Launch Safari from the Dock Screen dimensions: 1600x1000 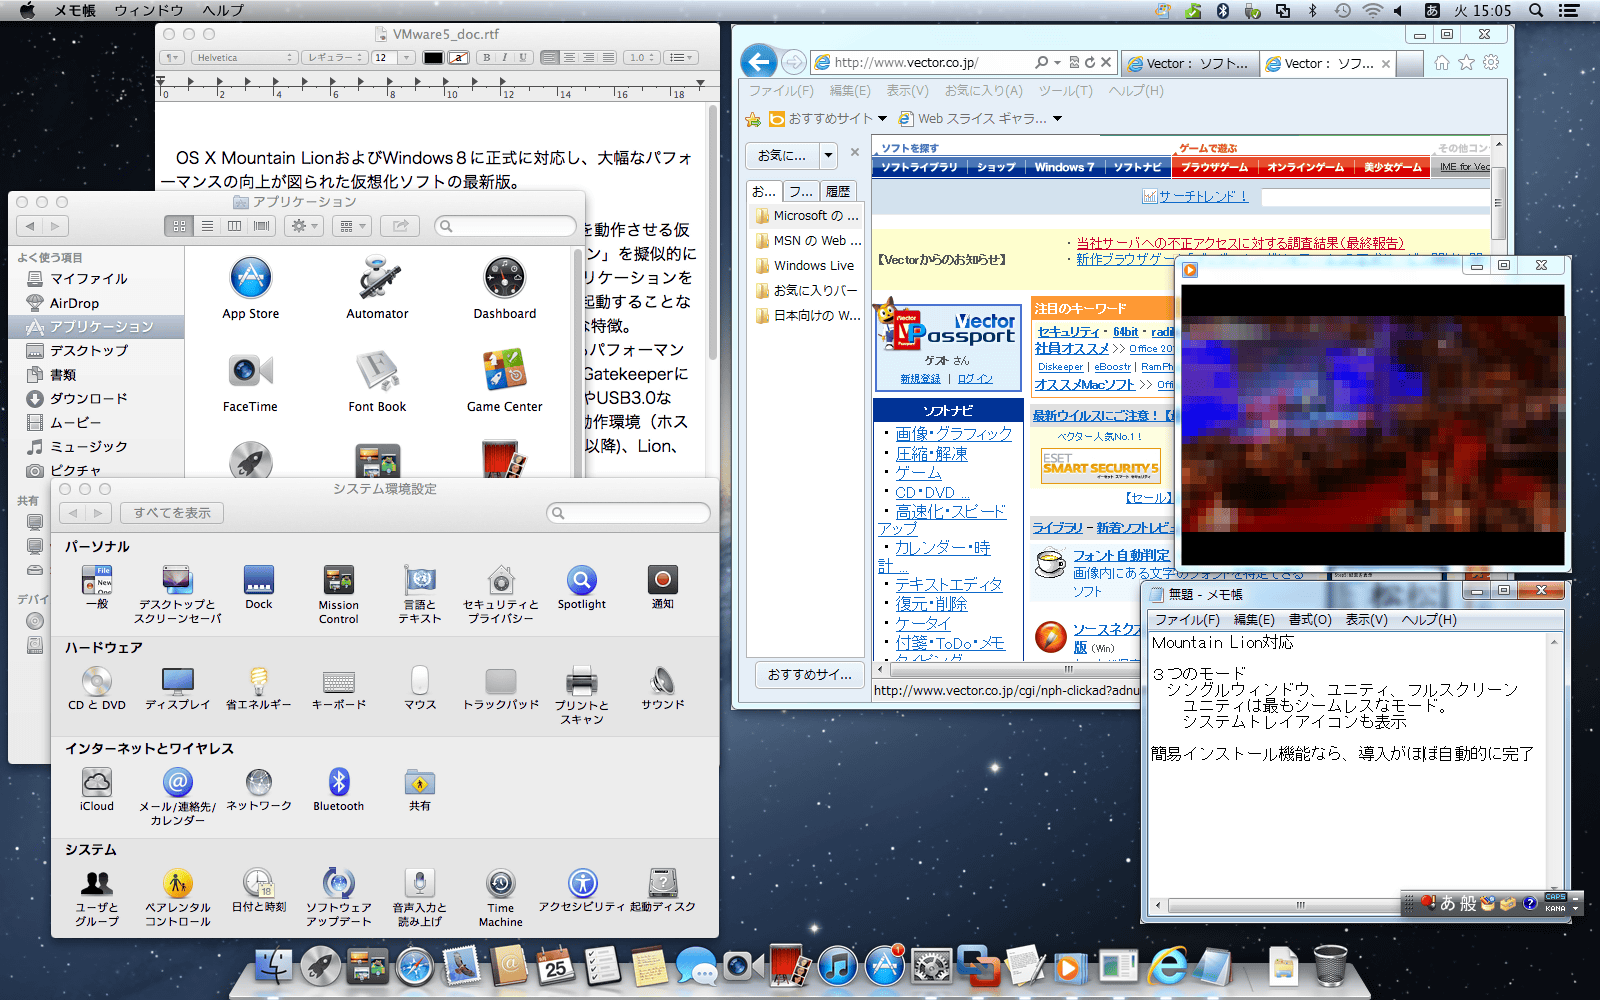click(414, 967)
